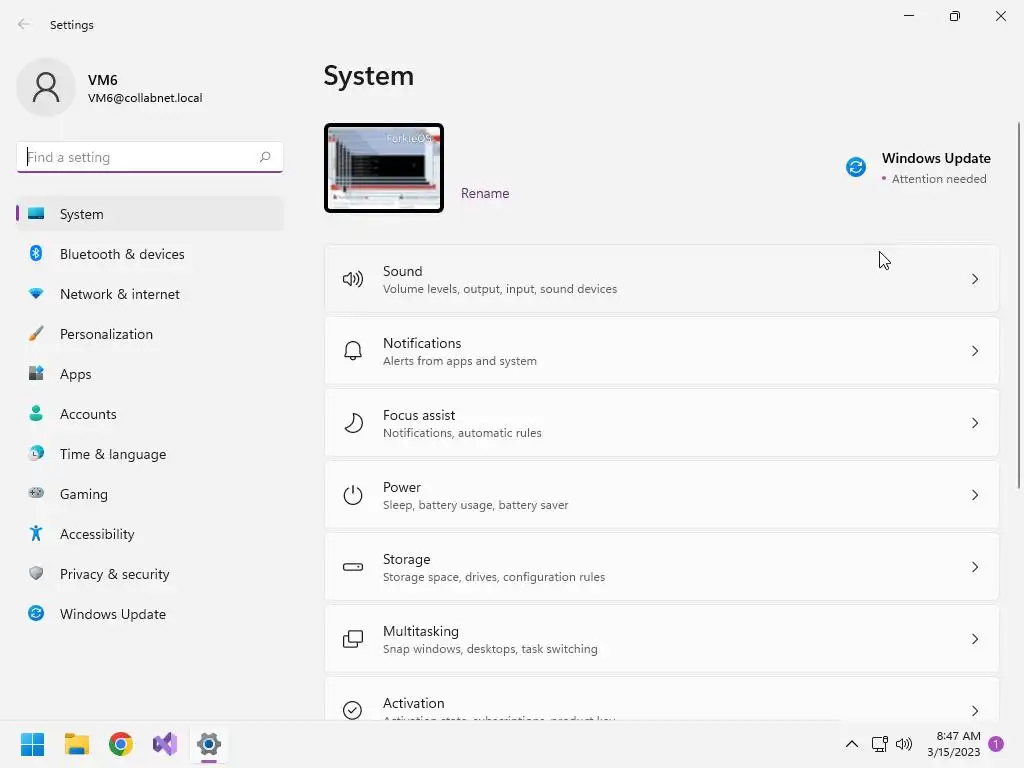Expand Storage settings chevron

(x=974, y=567)
